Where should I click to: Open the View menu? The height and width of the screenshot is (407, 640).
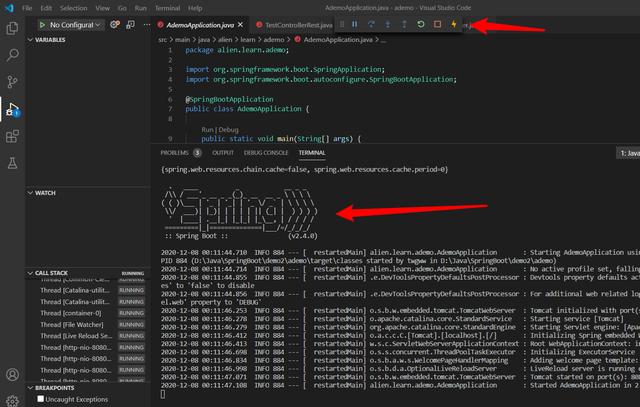click(x=102, y=8)
